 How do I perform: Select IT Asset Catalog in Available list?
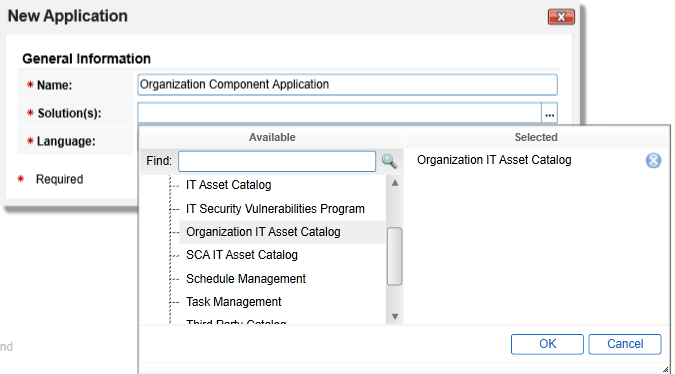click(x=229, y=185)
